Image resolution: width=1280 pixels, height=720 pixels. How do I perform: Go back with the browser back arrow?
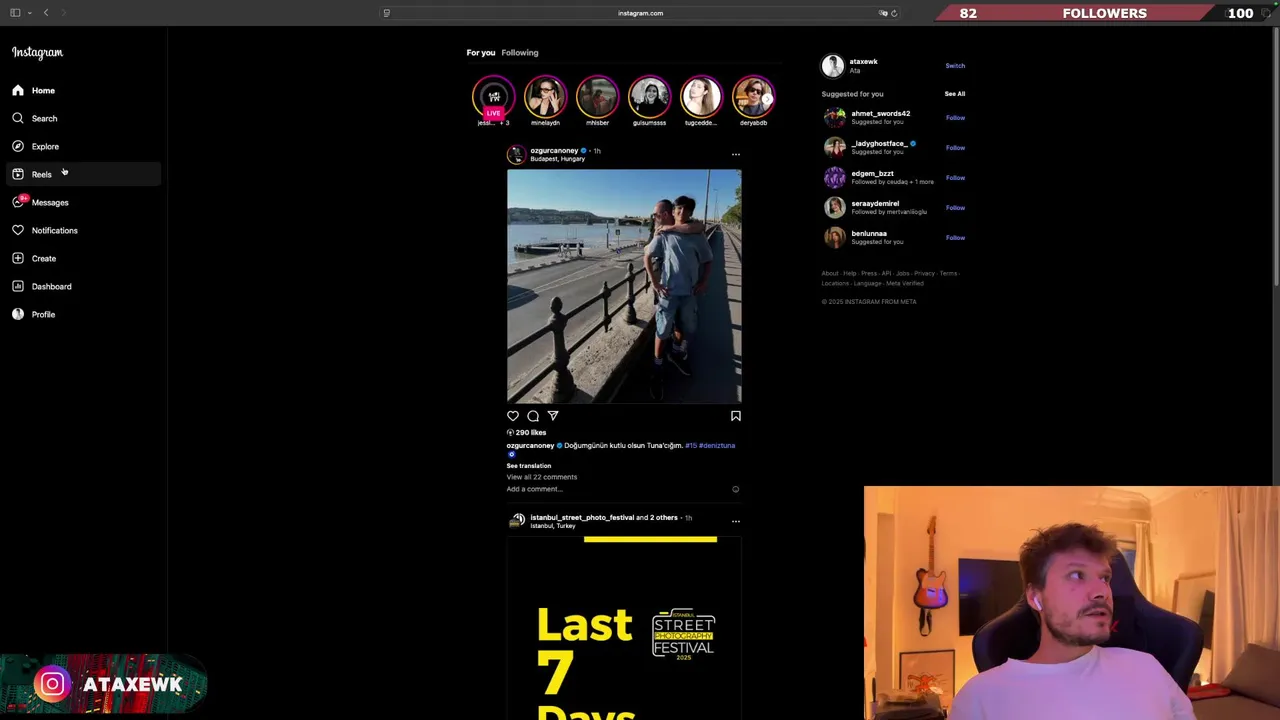click(x=45, y=13)
